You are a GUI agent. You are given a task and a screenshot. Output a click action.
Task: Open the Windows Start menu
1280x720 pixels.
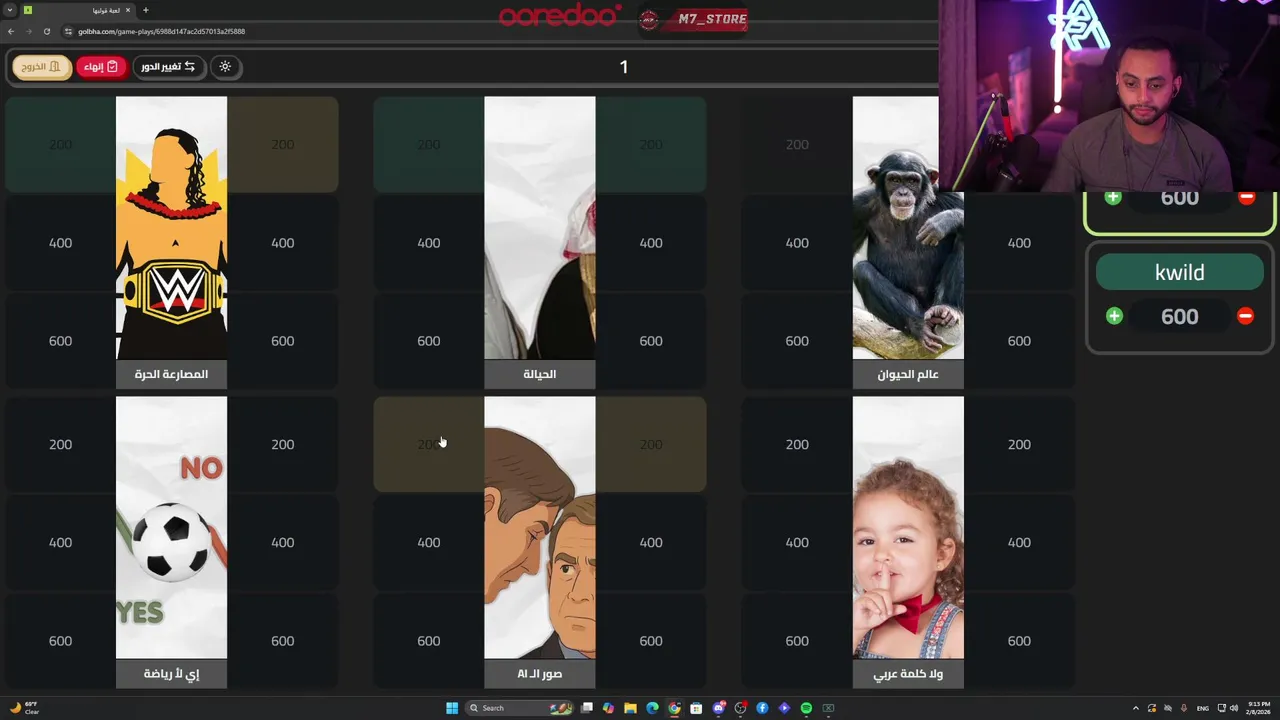pos(452,708)
